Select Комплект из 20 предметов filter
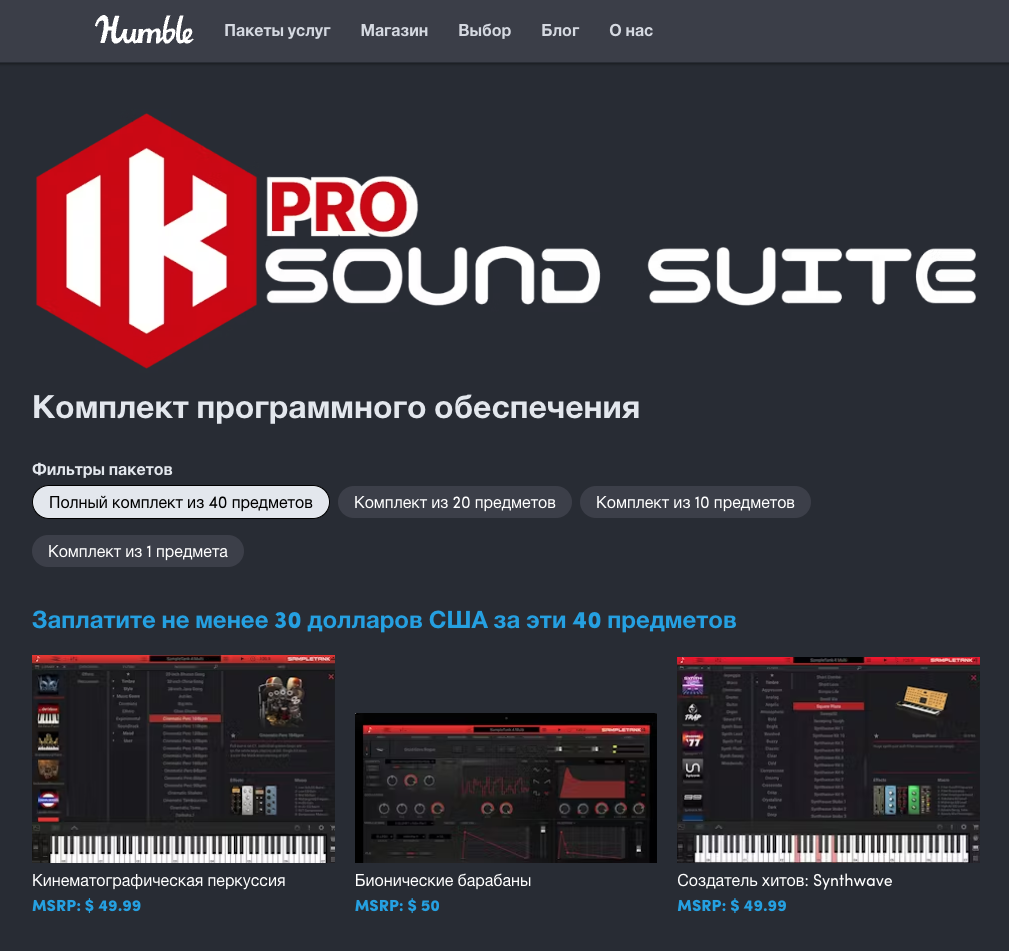This screenshot has height=951, width=1009. (455, 502)
